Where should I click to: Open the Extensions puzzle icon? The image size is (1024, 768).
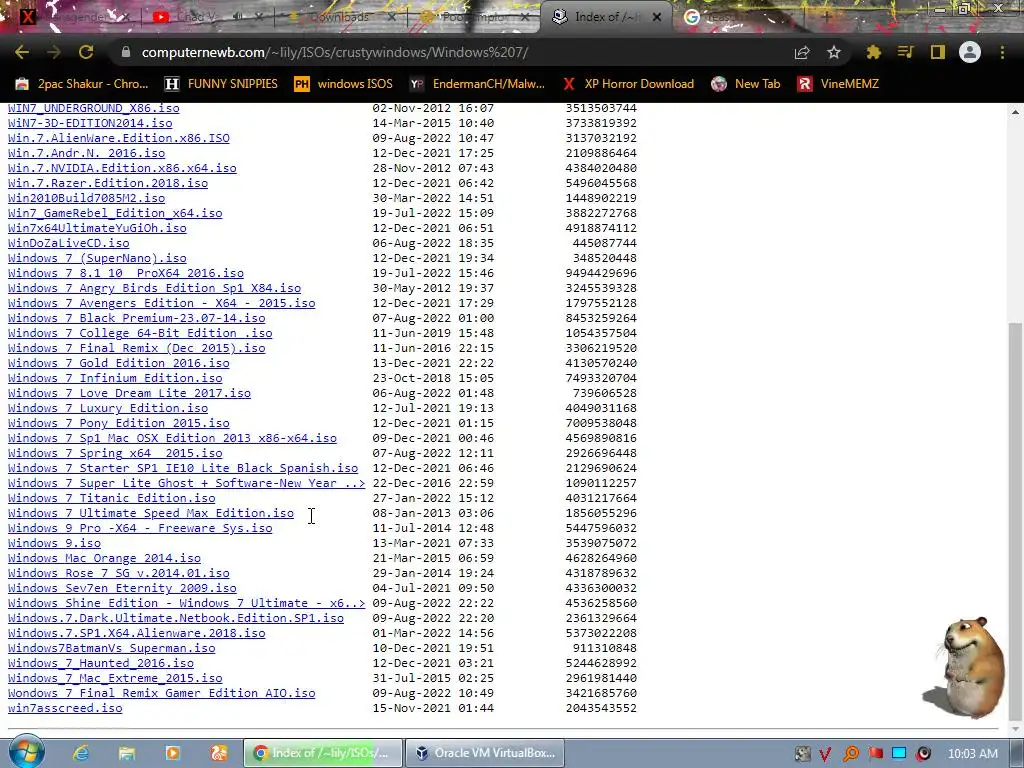pos(873,52)
